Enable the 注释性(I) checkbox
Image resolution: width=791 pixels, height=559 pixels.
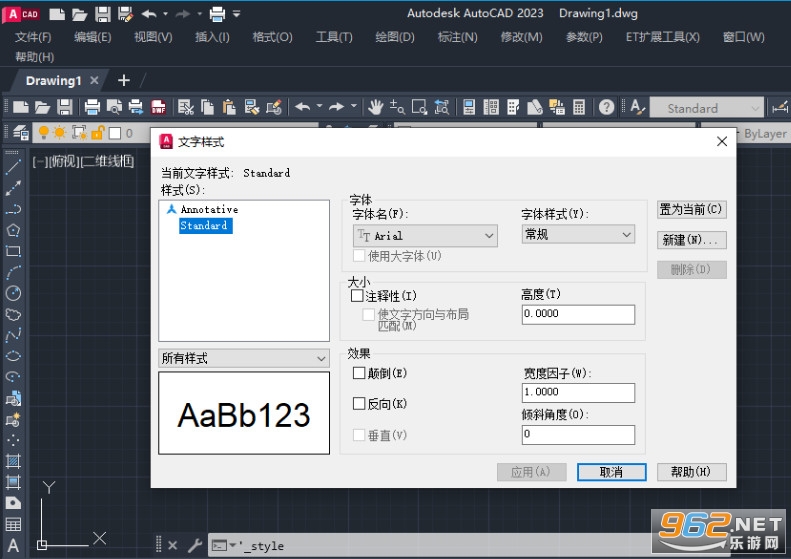point(357,296)
